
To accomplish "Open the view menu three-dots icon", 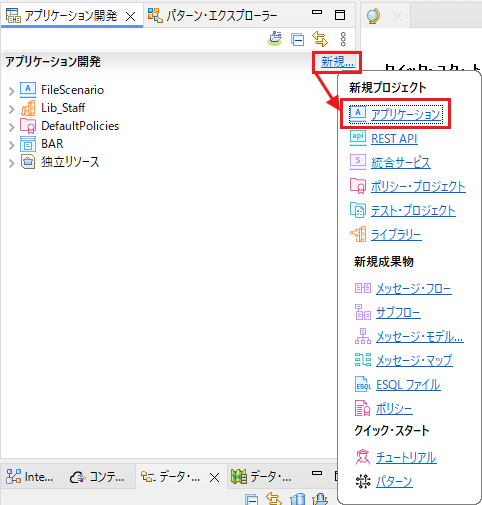I will click(x=343, y=39).
